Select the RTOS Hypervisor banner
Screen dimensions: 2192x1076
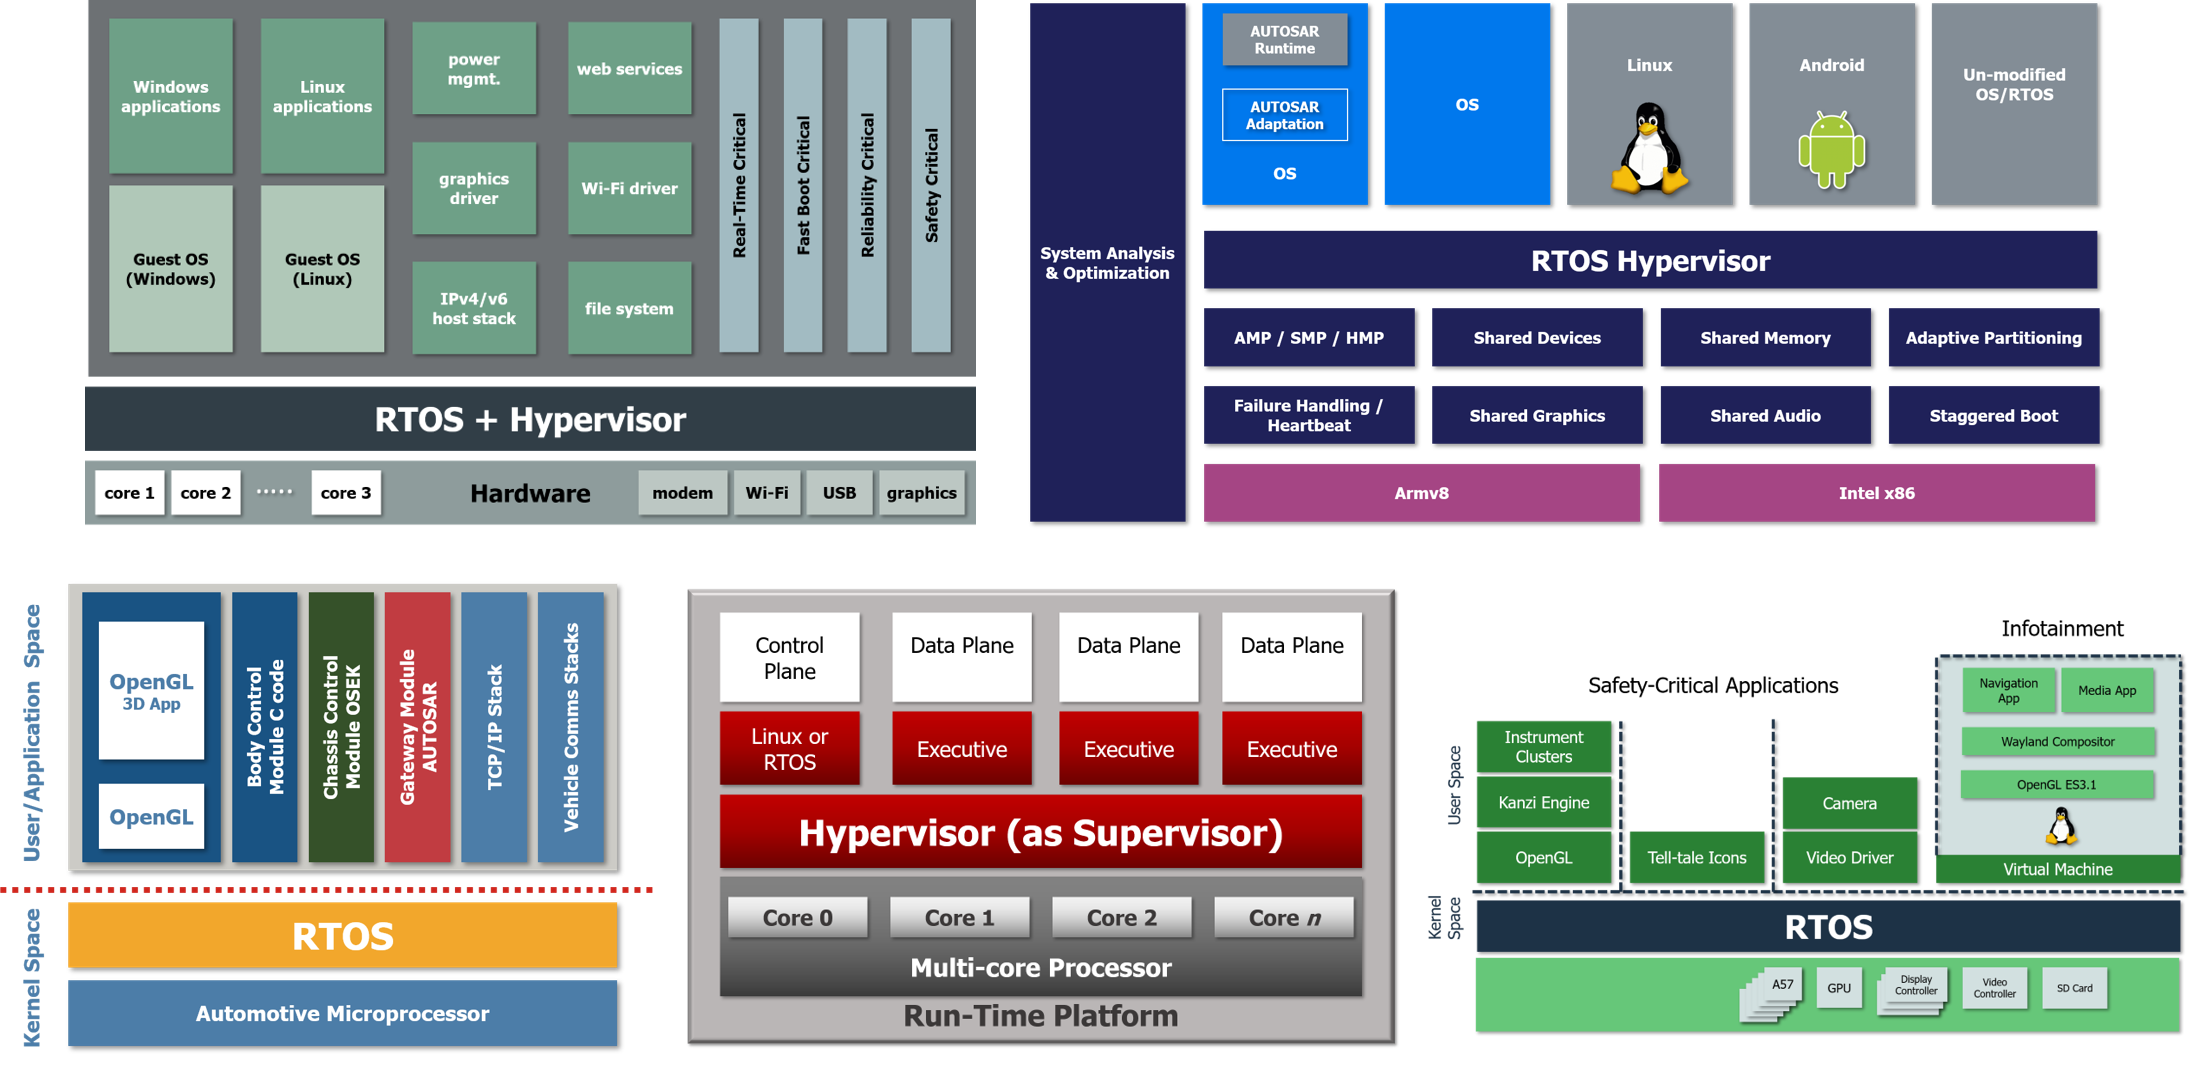[x=1650, y=261]
